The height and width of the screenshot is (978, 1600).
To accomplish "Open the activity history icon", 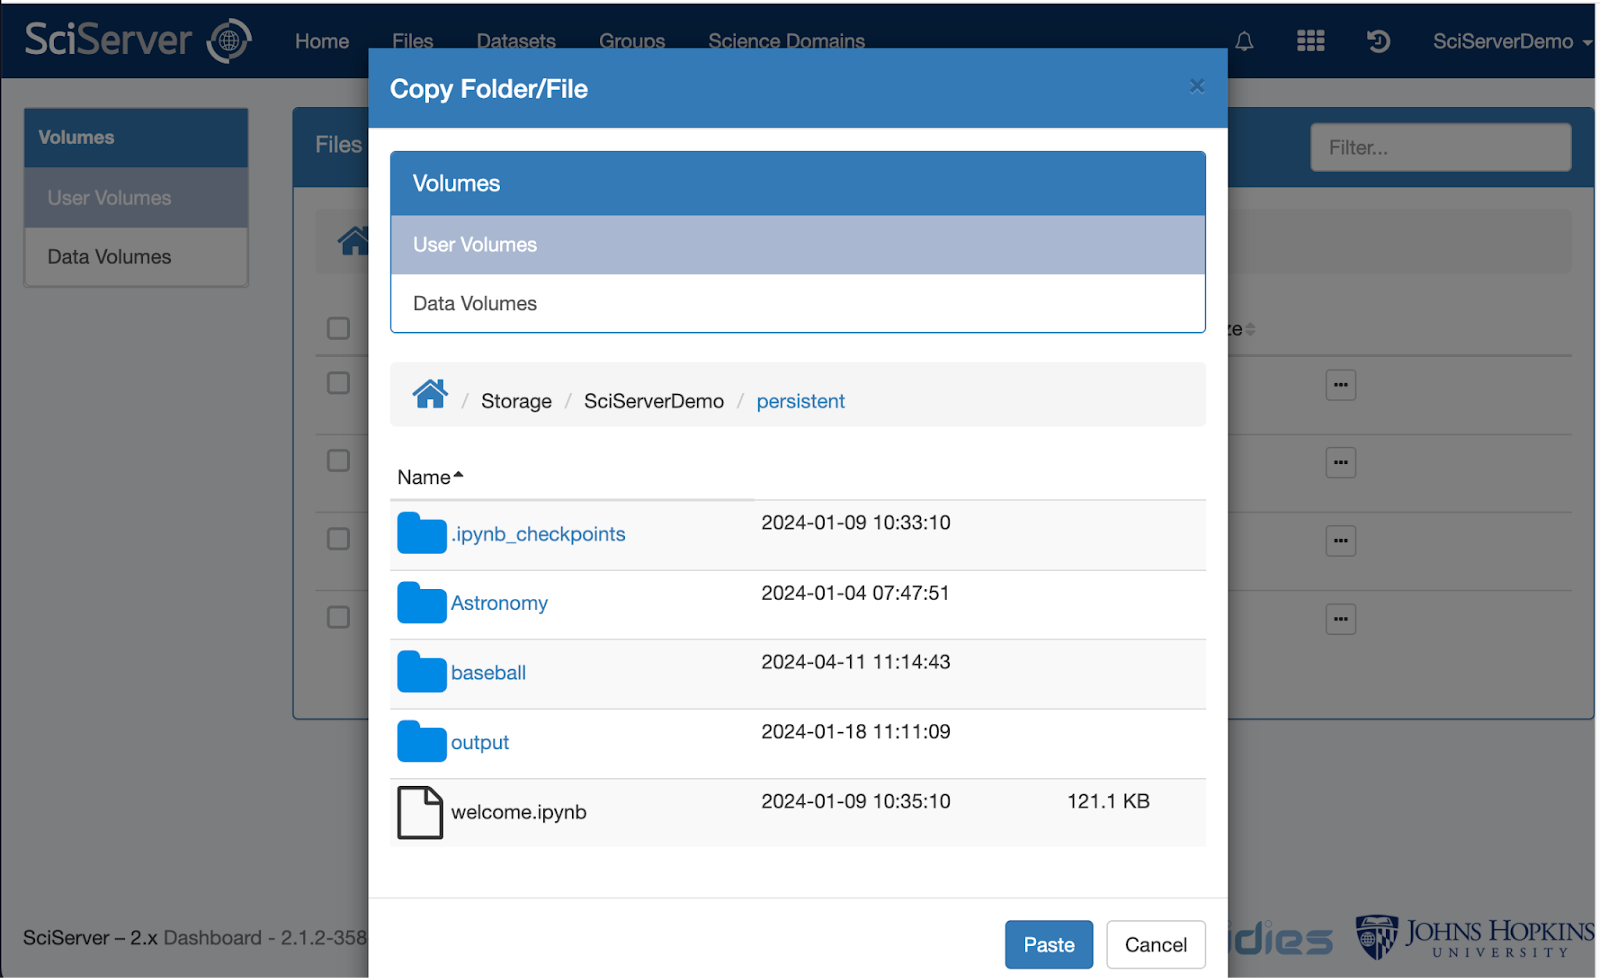I will click(x=1378, y=41).
